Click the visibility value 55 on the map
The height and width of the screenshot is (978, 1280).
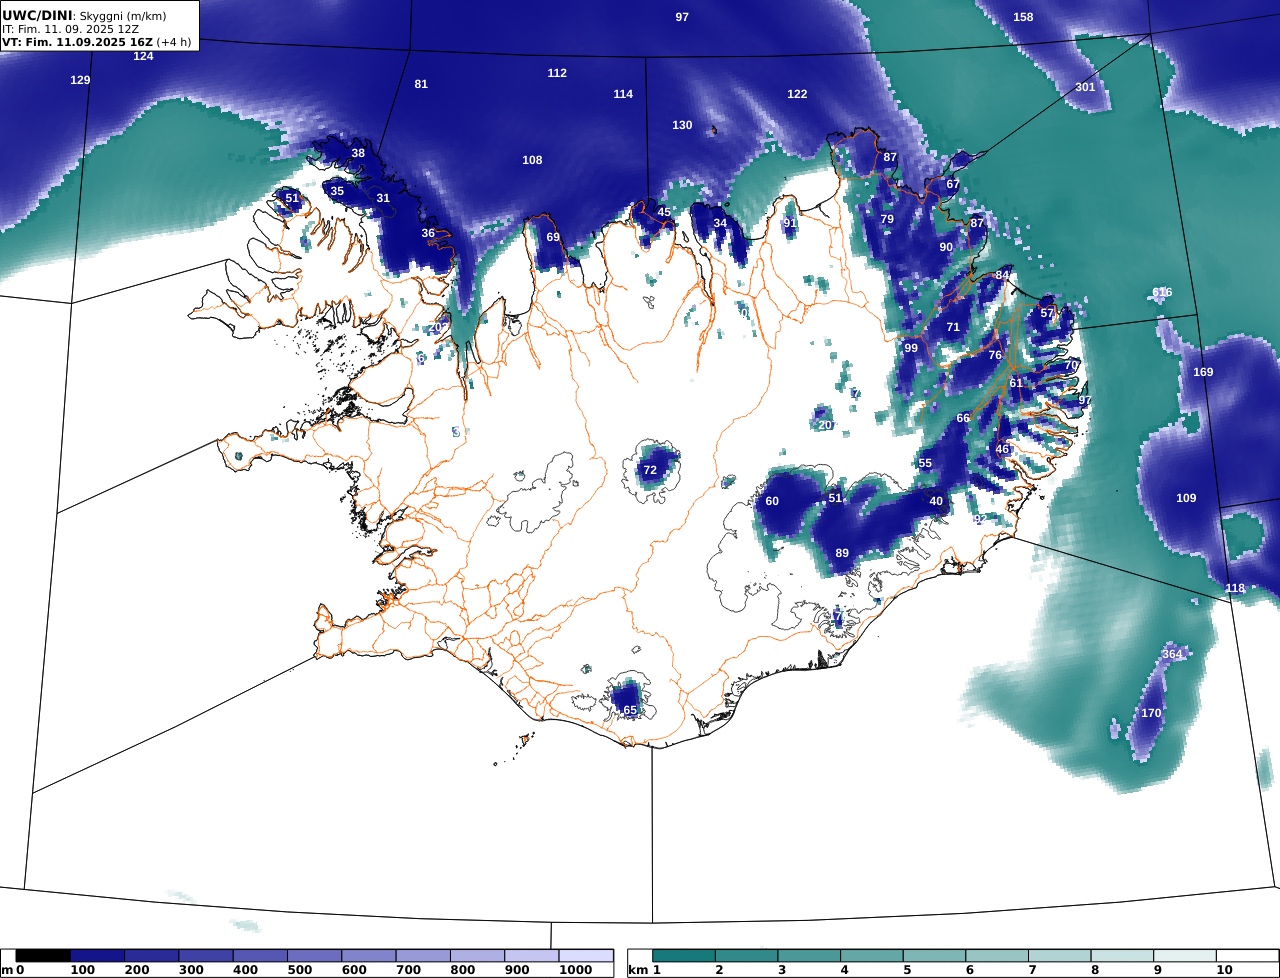pyautogui.click(x=925, y=463)
